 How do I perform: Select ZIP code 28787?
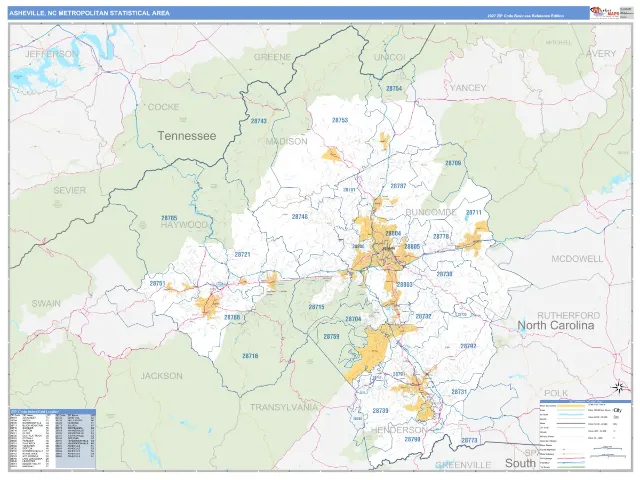click(398, 186)
